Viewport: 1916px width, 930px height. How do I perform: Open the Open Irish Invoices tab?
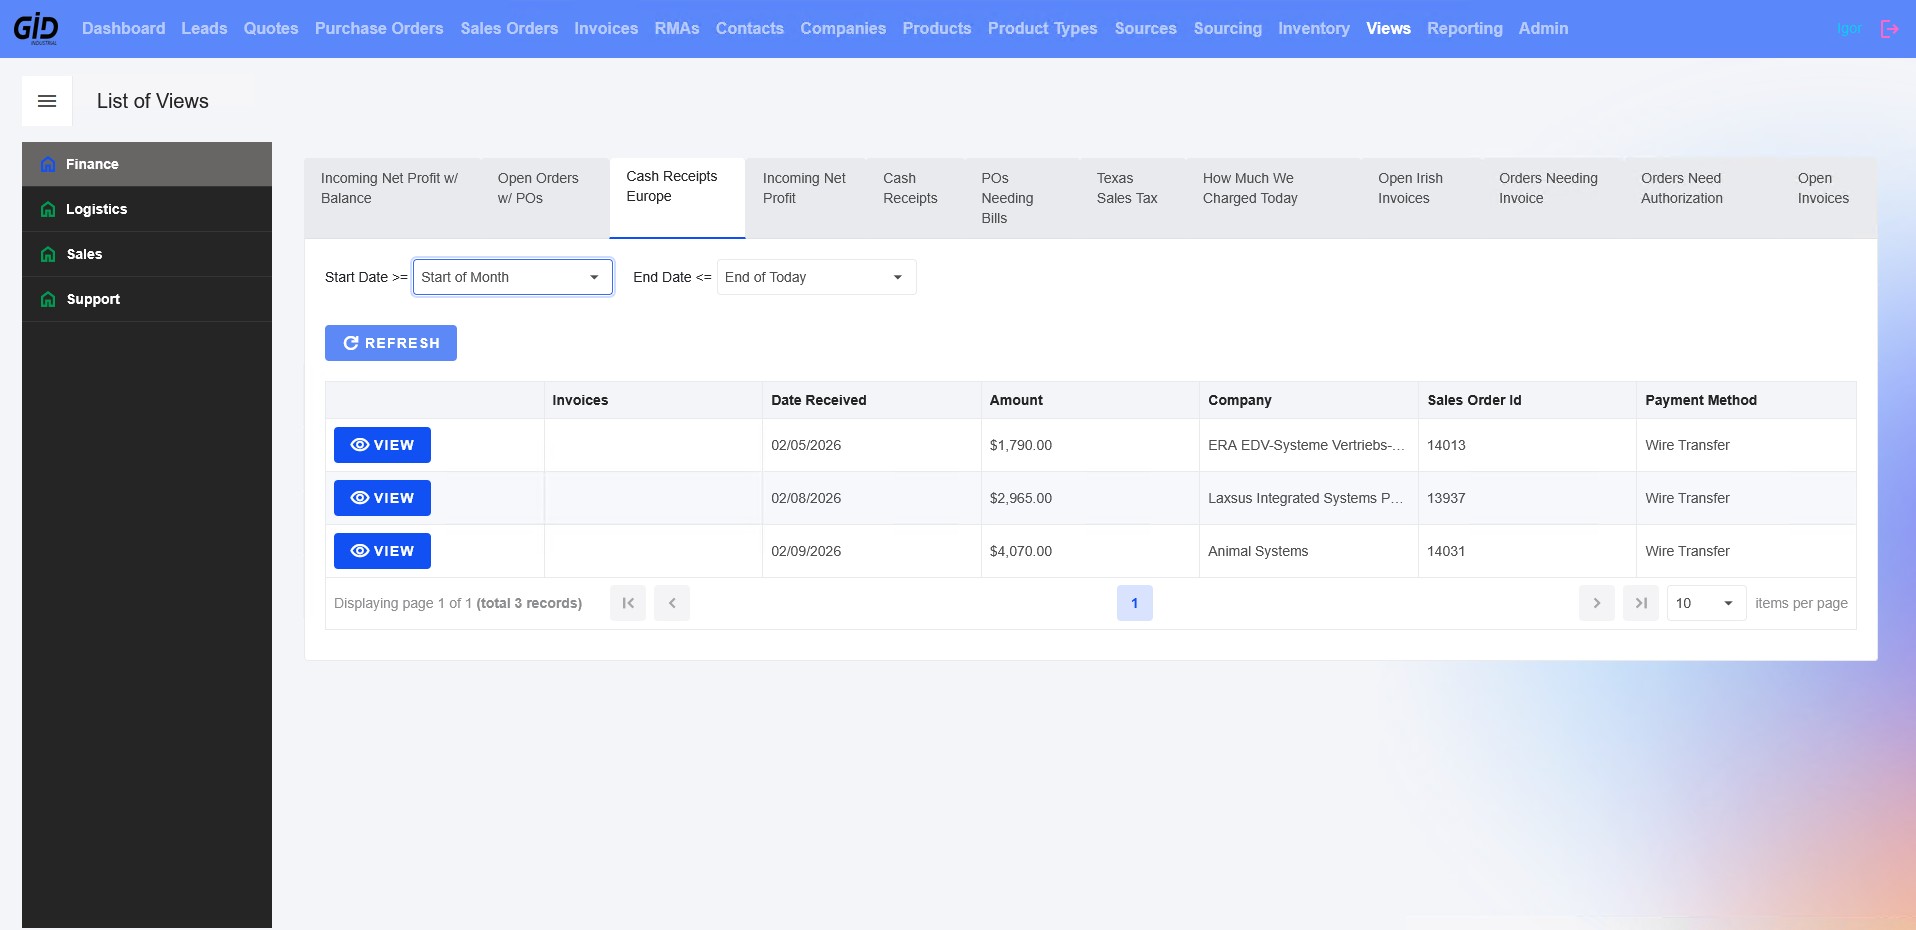pyautogui.click(x=1422, y=198)
